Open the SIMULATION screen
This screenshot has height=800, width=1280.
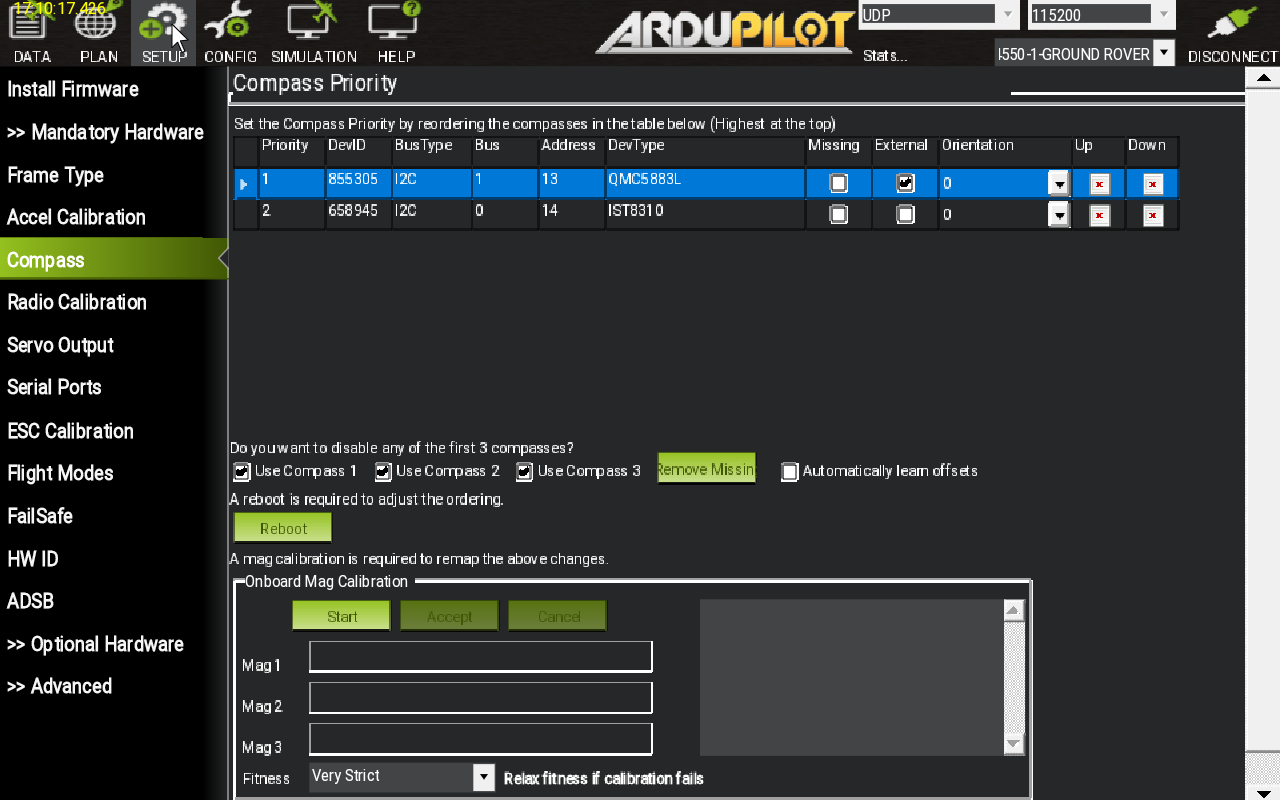(314, 34)
